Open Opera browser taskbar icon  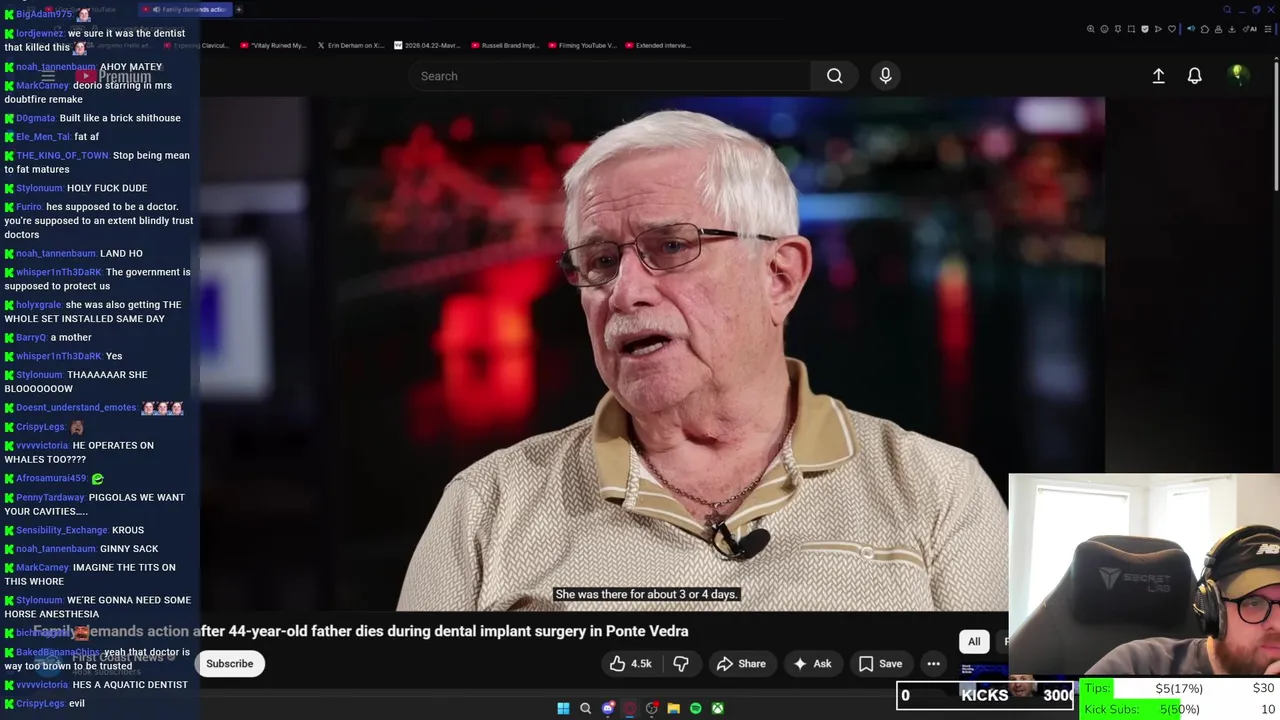tap(629, 708)
